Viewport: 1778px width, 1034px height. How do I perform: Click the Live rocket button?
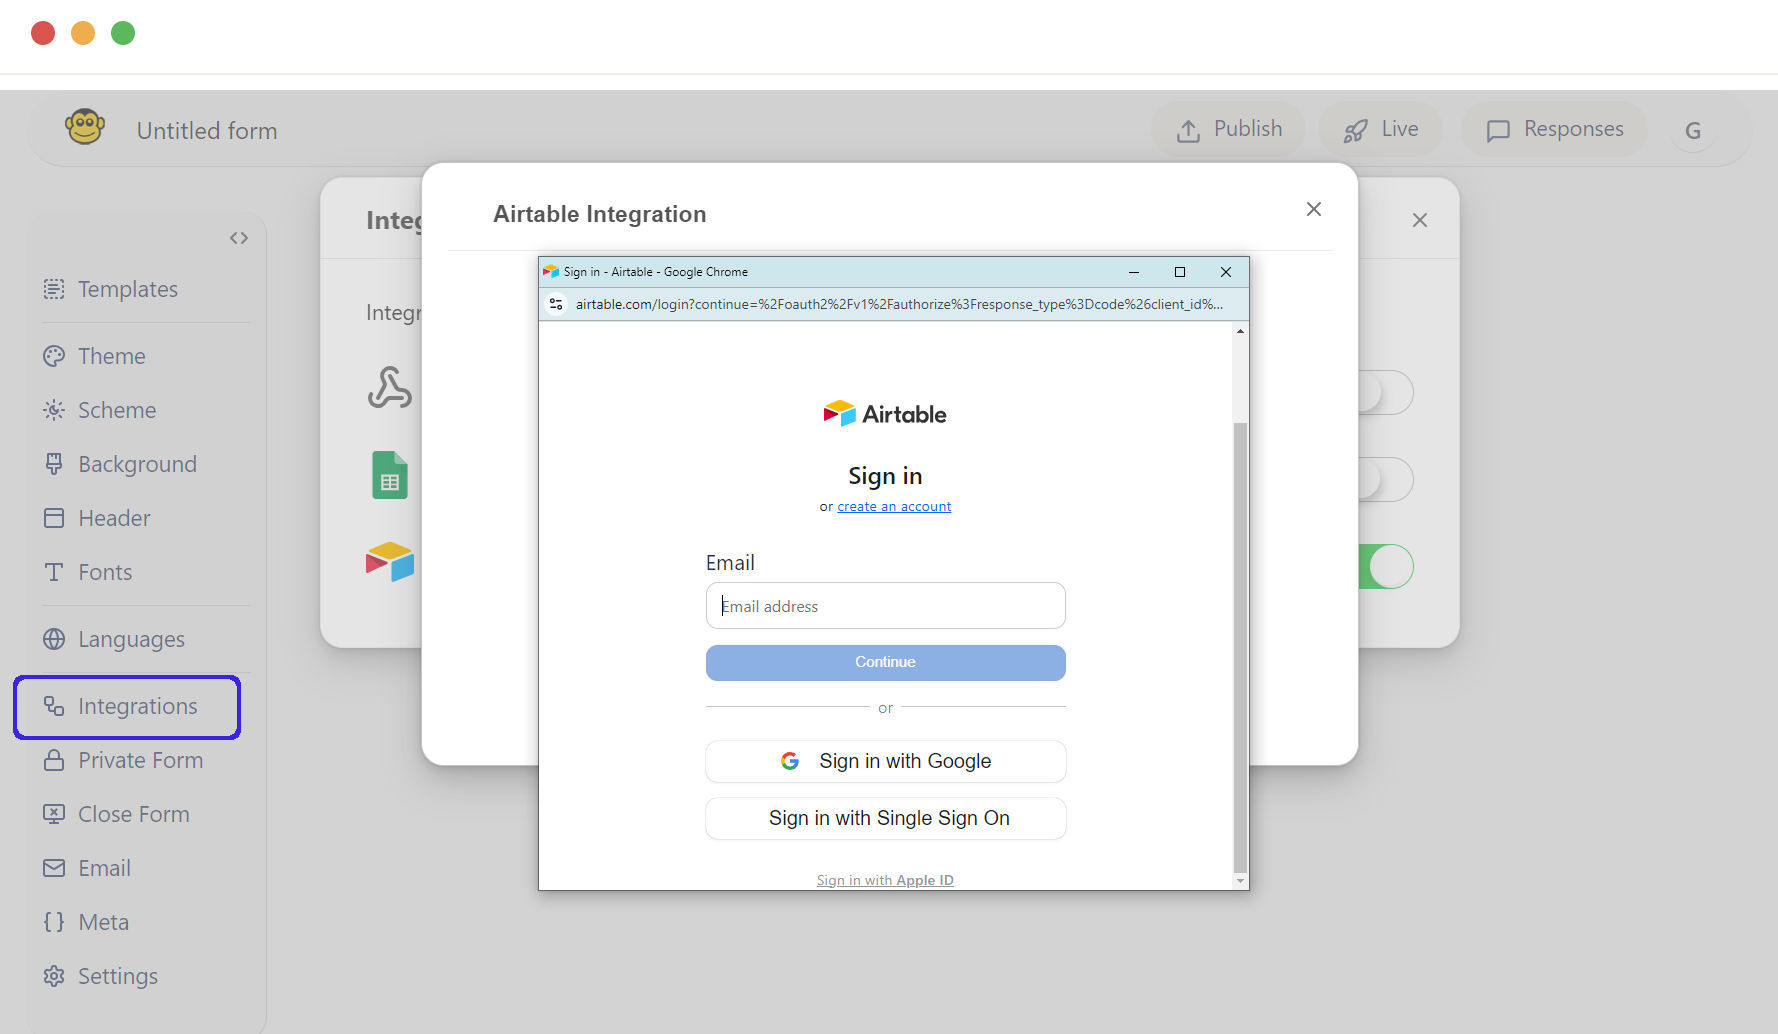[1380, 129]
